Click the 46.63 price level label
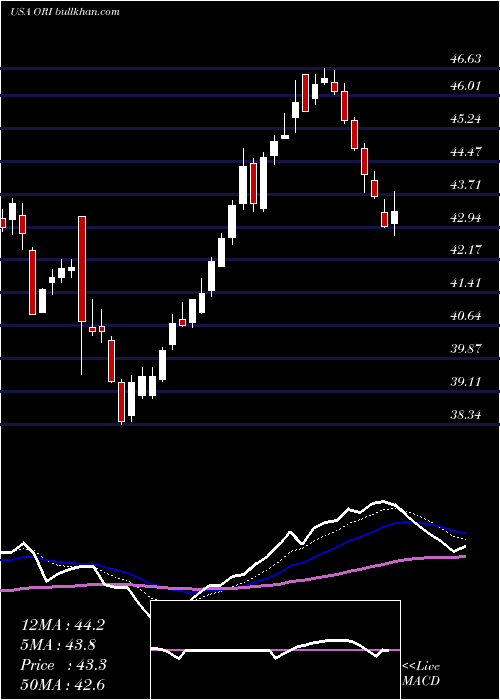500x700 pixels. tap(465, 58)
